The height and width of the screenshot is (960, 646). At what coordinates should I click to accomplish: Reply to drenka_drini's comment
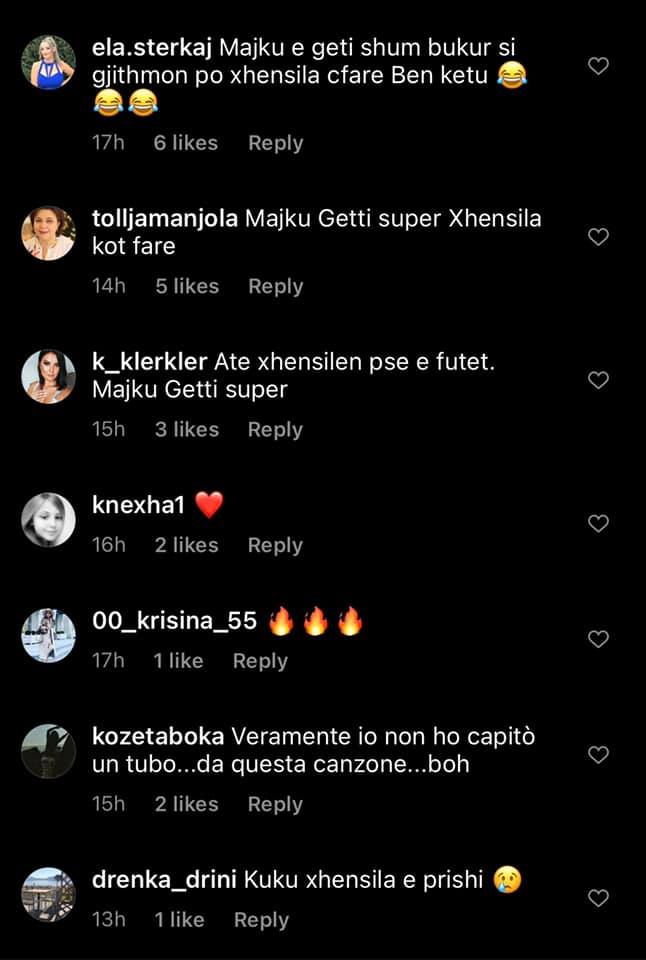260,920
